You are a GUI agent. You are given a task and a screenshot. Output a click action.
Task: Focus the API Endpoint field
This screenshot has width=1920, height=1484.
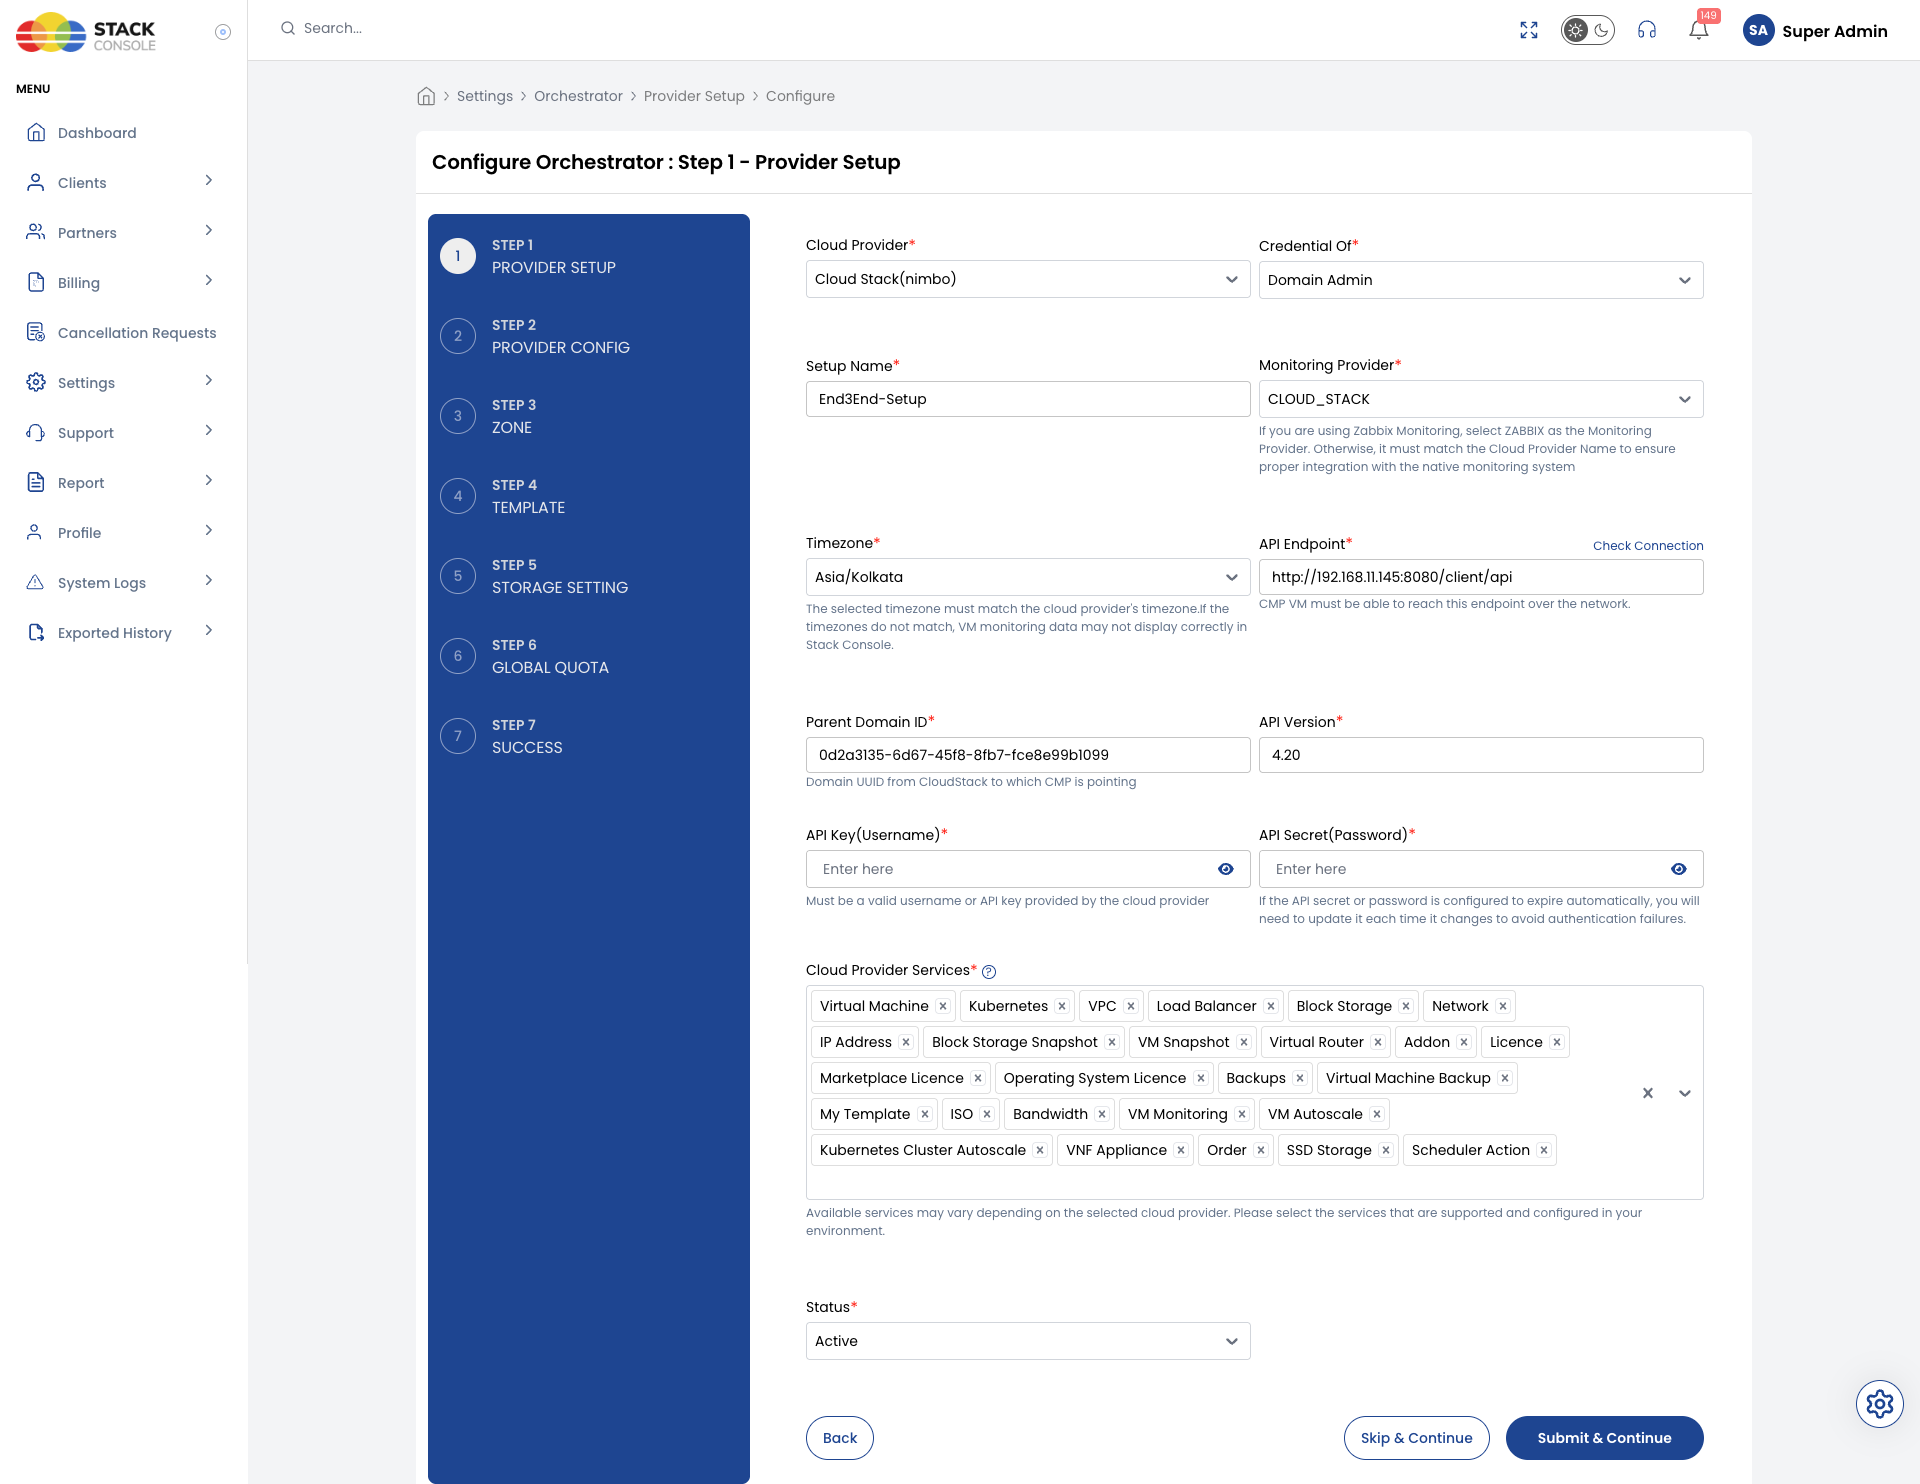[1481, 577]
